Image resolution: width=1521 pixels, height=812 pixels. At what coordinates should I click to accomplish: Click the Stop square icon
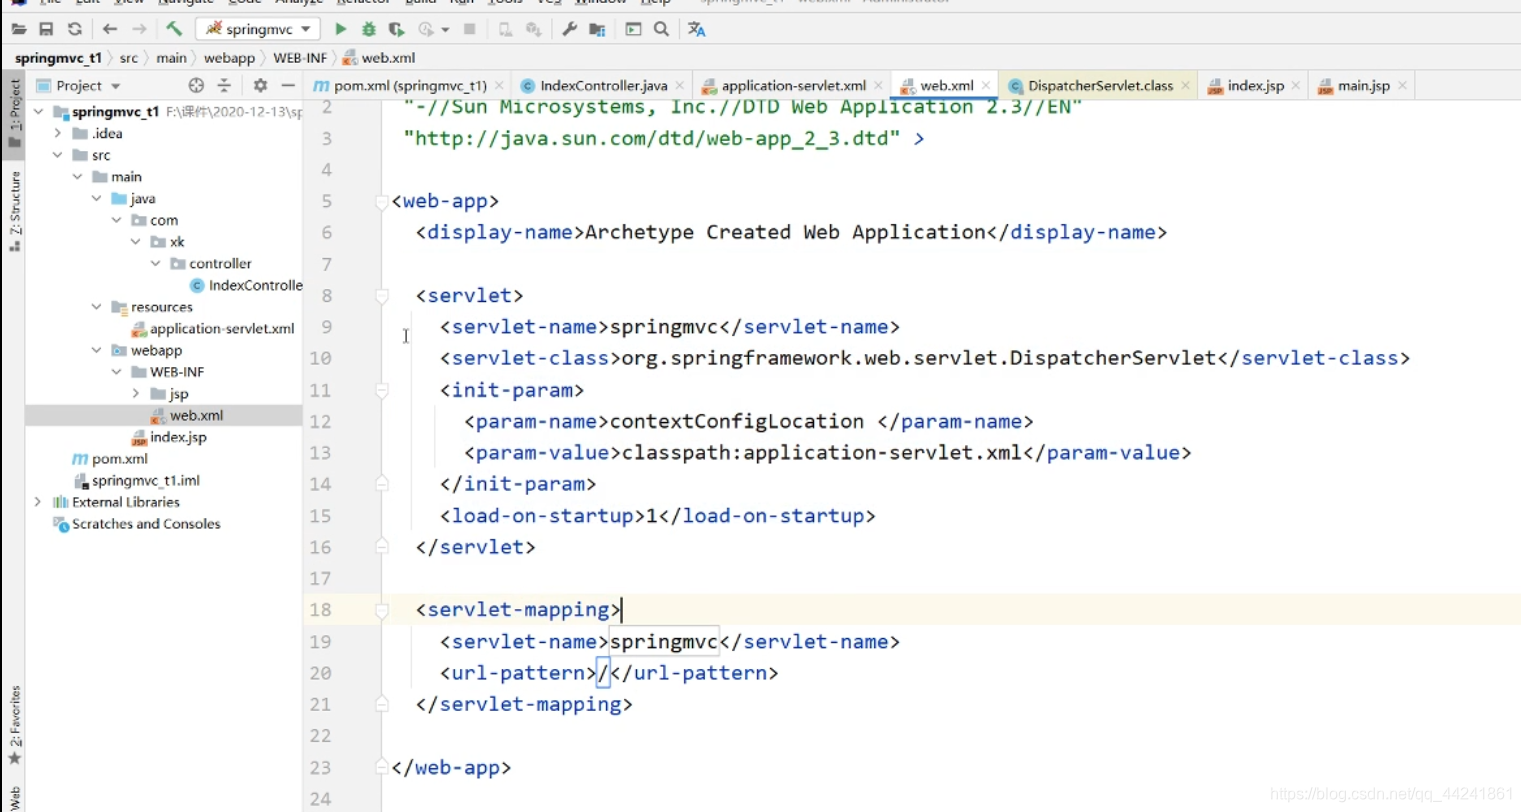pyautogui.click(x=469, y=29)
